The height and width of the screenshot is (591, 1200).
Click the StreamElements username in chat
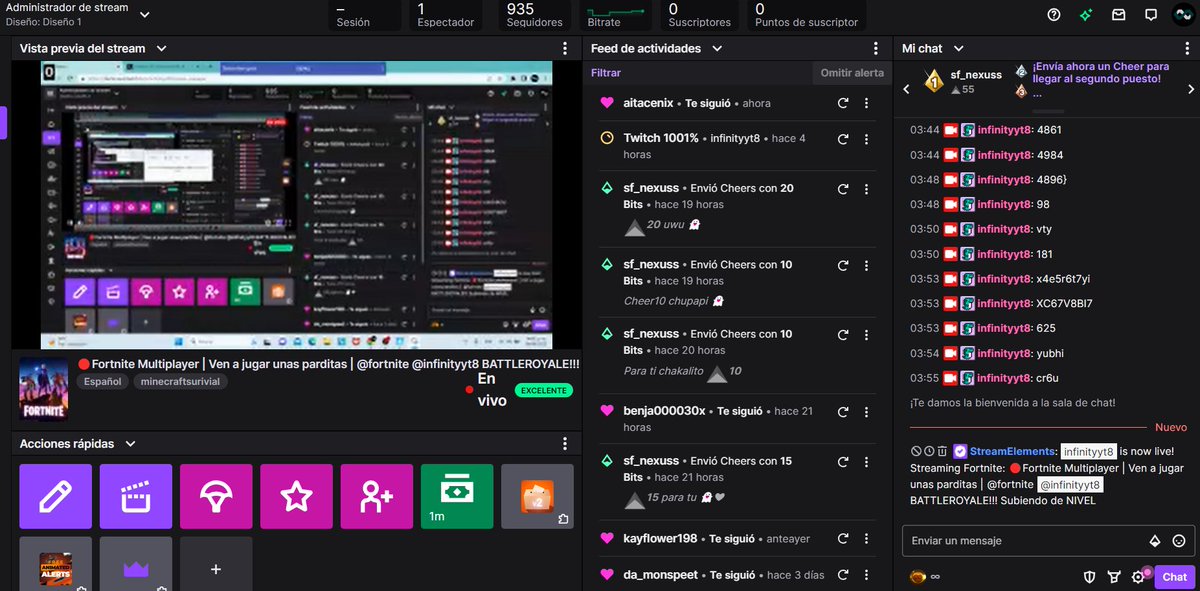[1012, 451]
